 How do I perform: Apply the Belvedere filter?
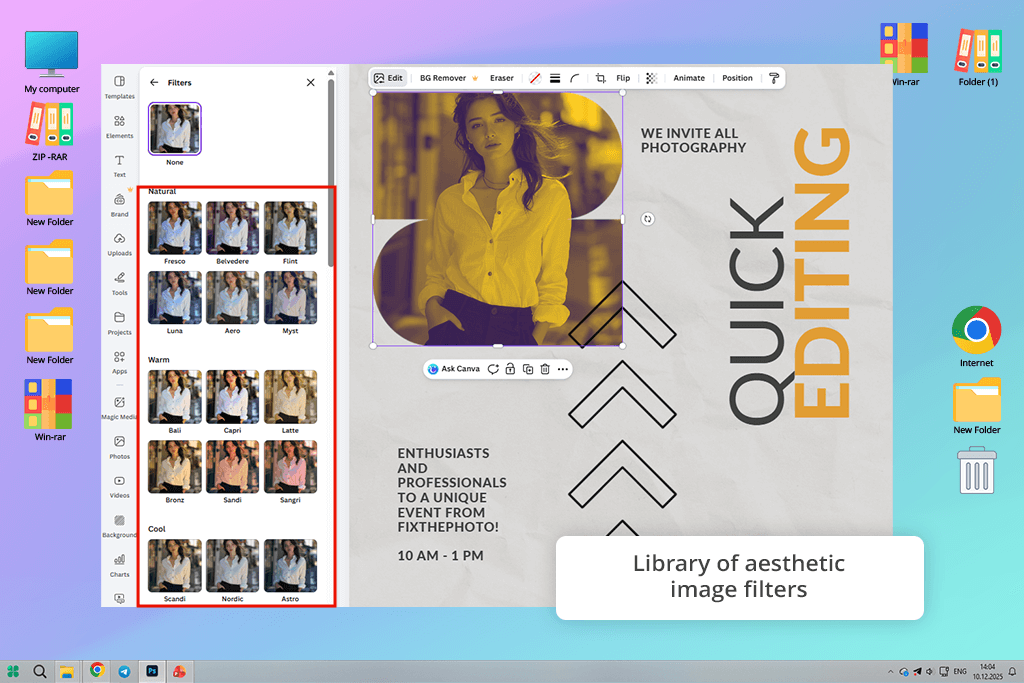pyautogui.click(x=232, y=228)
